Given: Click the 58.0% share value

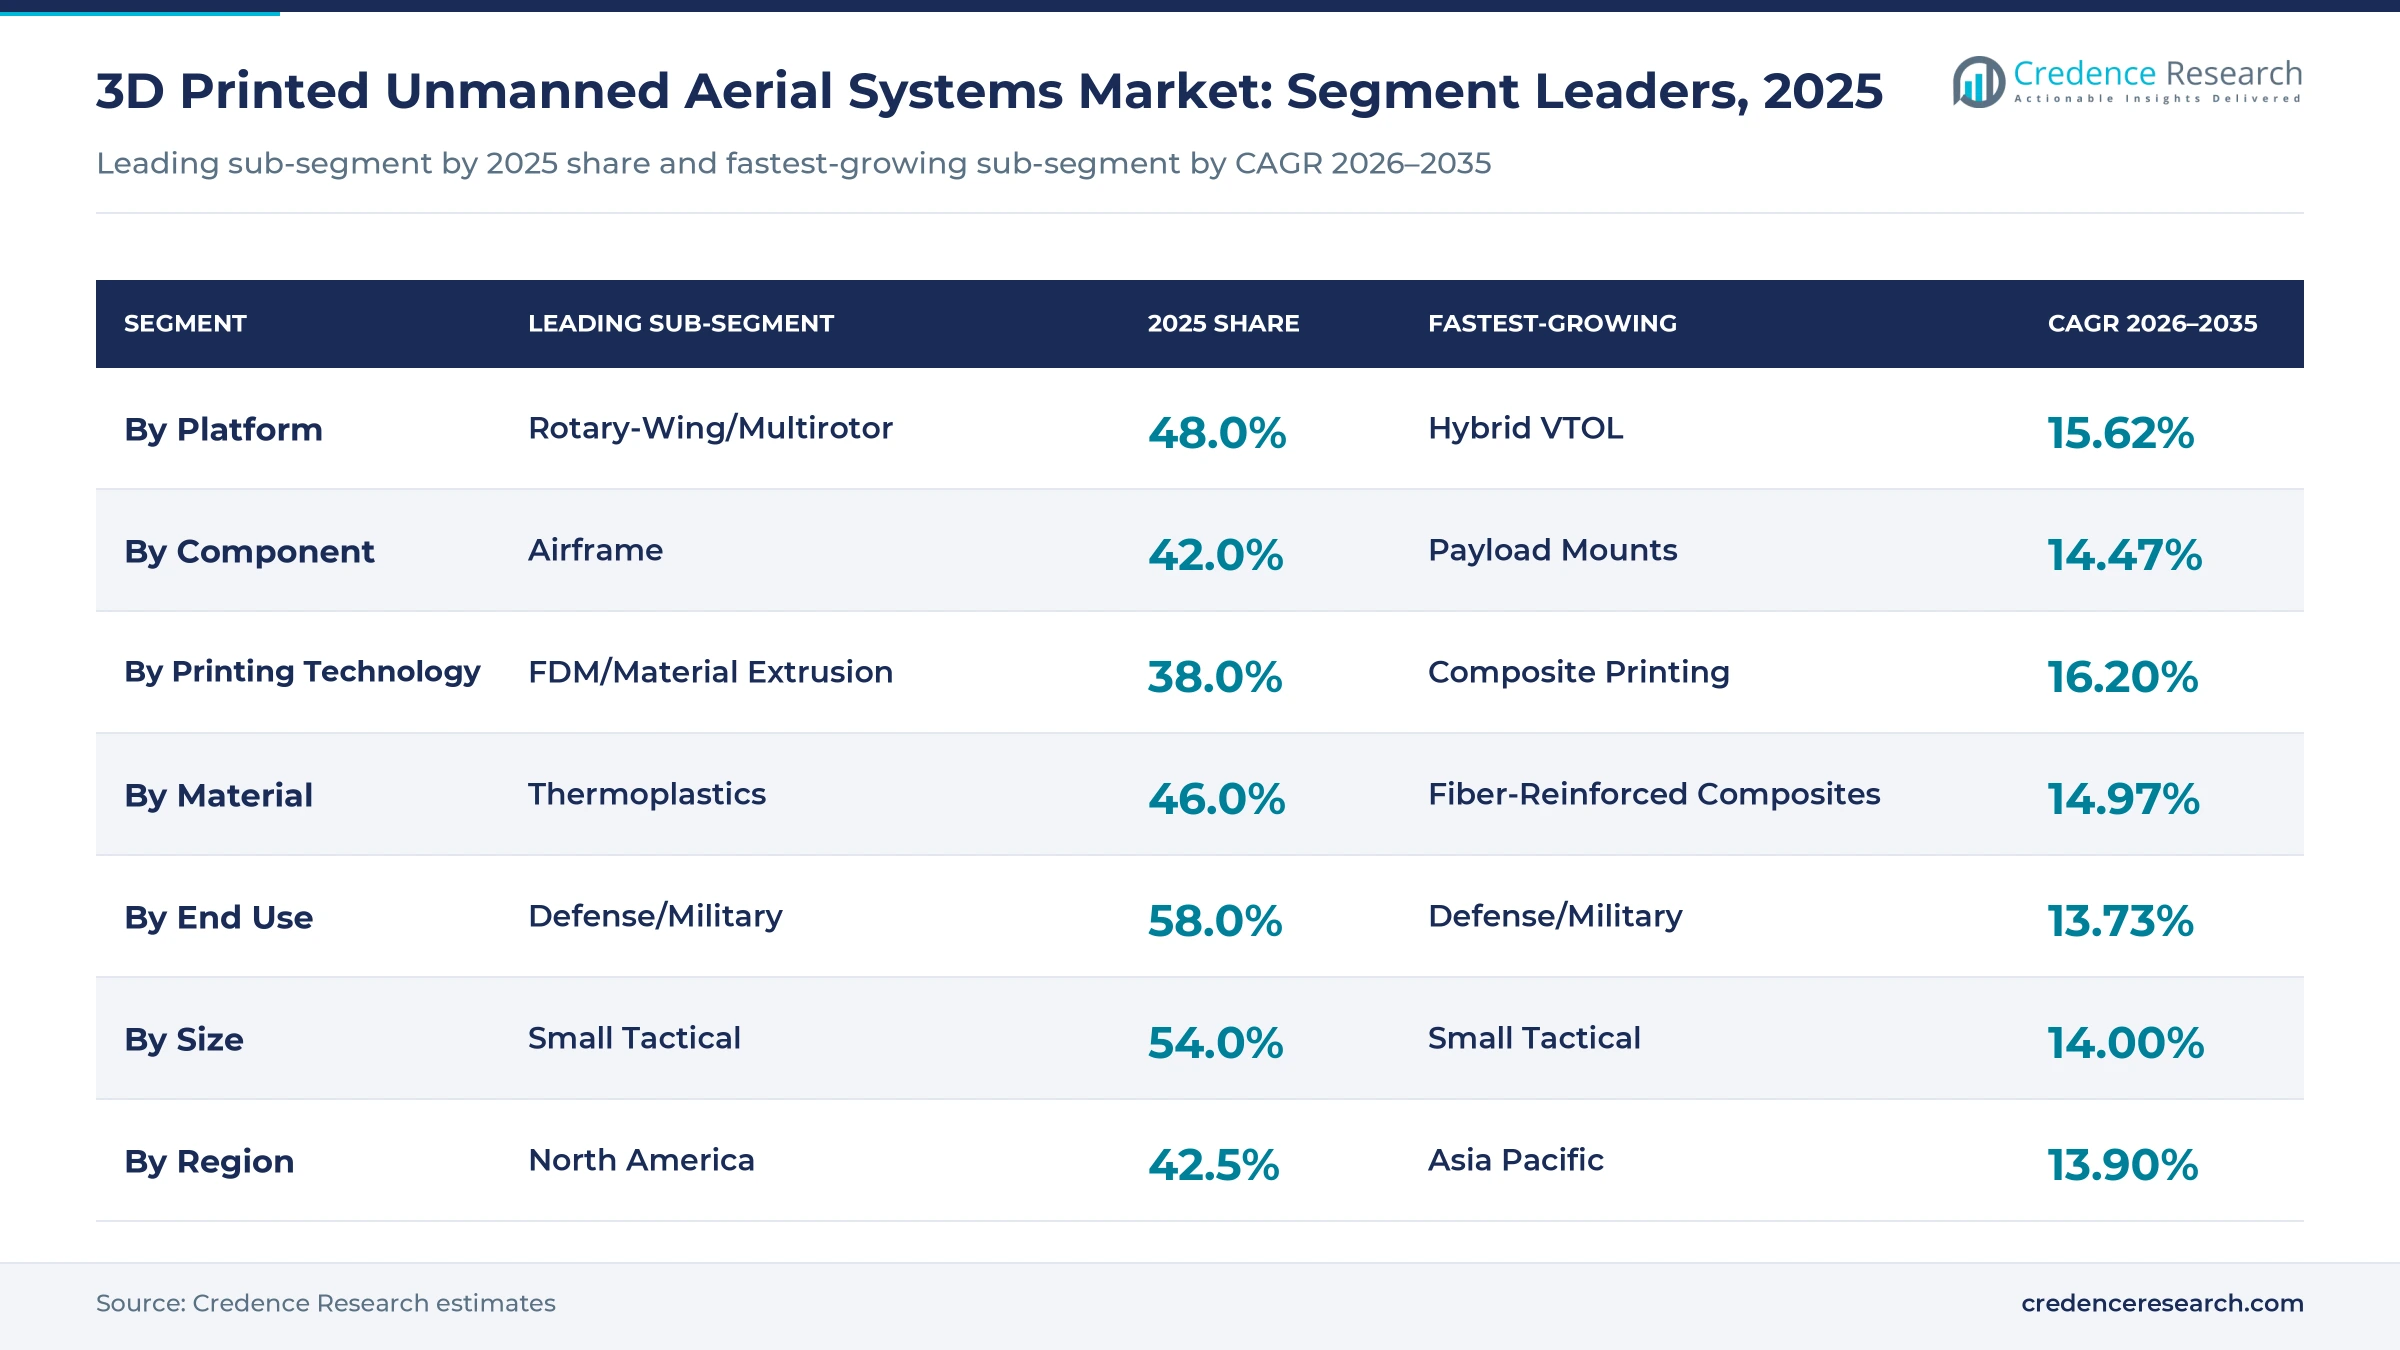Looking at the screenshot, I should tap(1215, 921).
